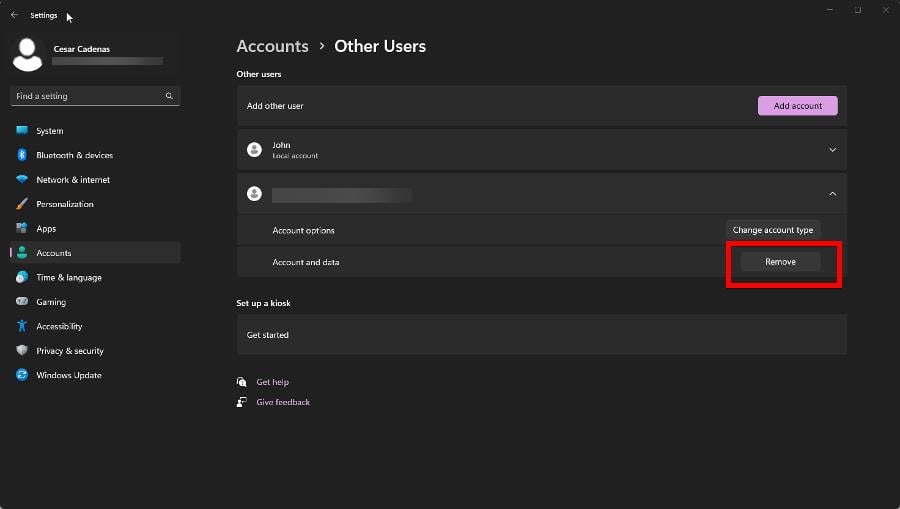Click the back arrow in Settings
Screen dimensions: 900x509
(14, 15)
